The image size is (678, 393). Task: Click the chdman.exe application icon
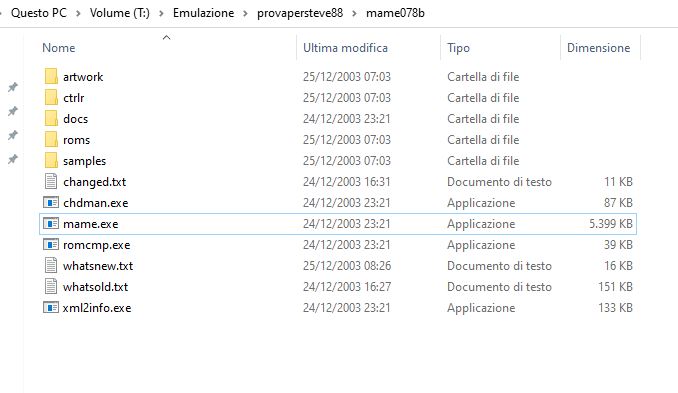coord(51,202)
